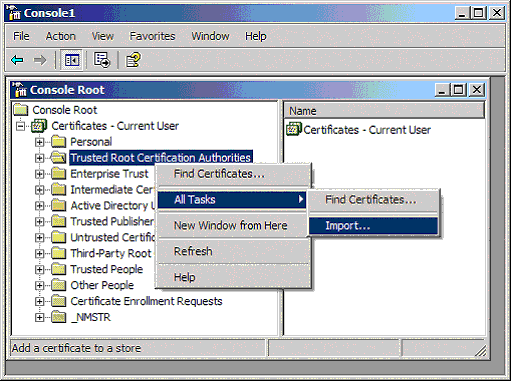
Task: Open the Window menu
Action: [x=210, y=36]
